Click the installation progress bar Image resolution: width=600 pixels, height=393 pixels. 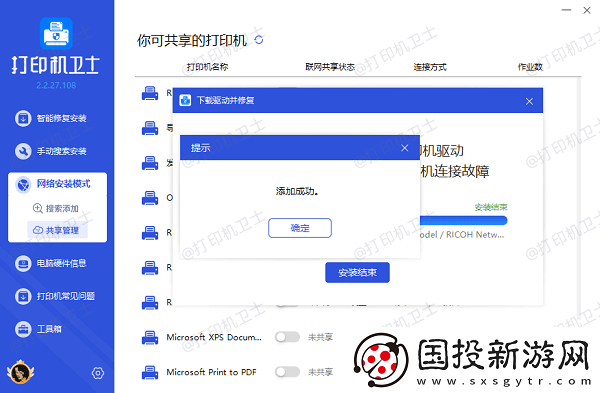click(x=464, y=220)
